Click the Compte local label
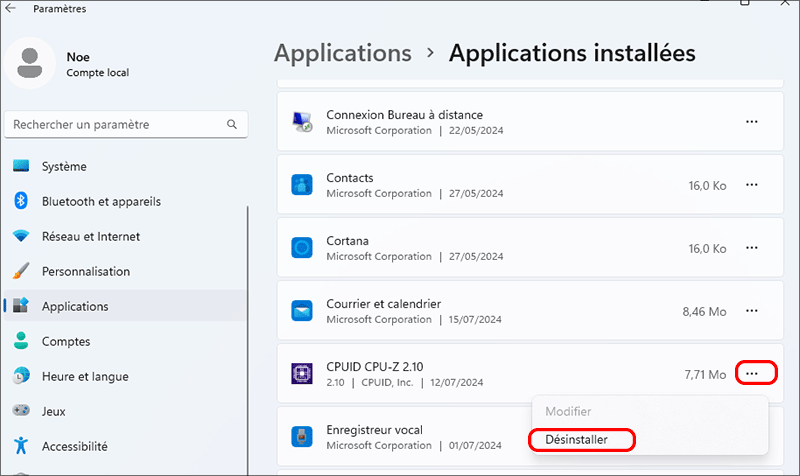Image resolution: width=800 pixels, height=476 pixels. click(x=97, y=72)
